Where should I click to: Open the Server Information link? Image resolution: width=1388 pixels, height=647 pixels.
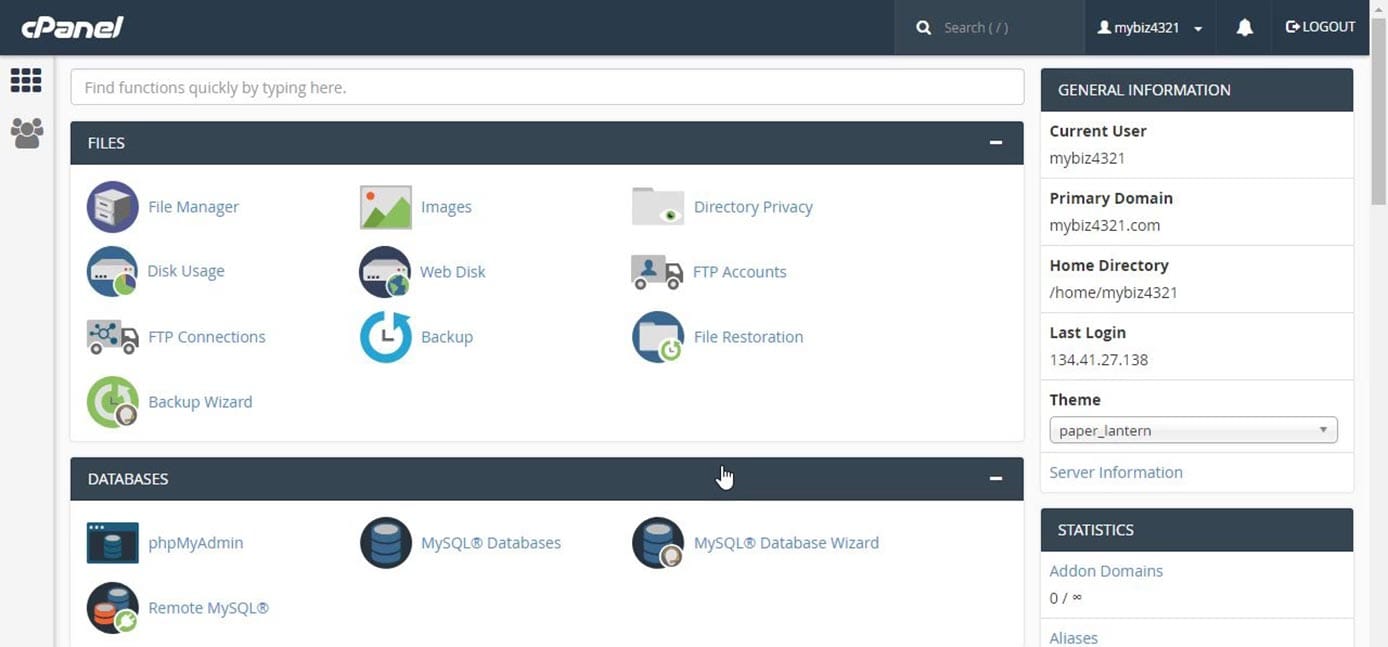coord(1116,472)
